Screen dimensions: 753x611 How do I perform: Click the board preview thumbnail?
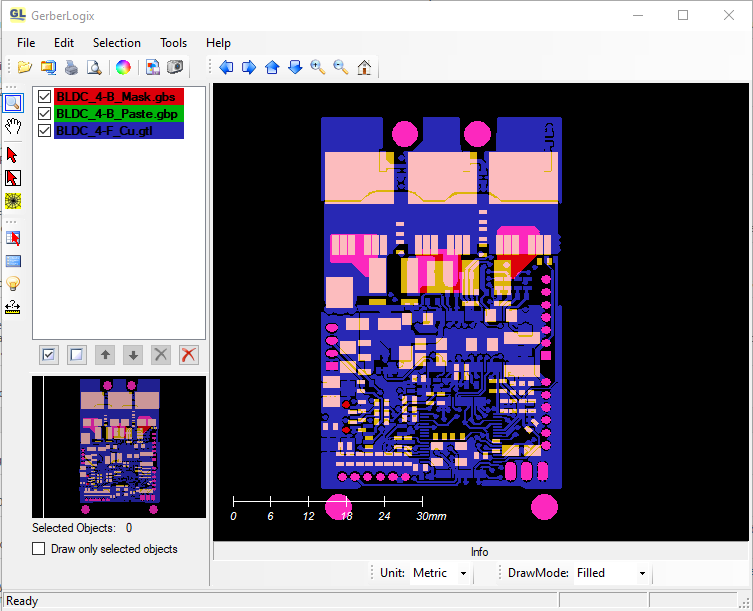point(119,445)
